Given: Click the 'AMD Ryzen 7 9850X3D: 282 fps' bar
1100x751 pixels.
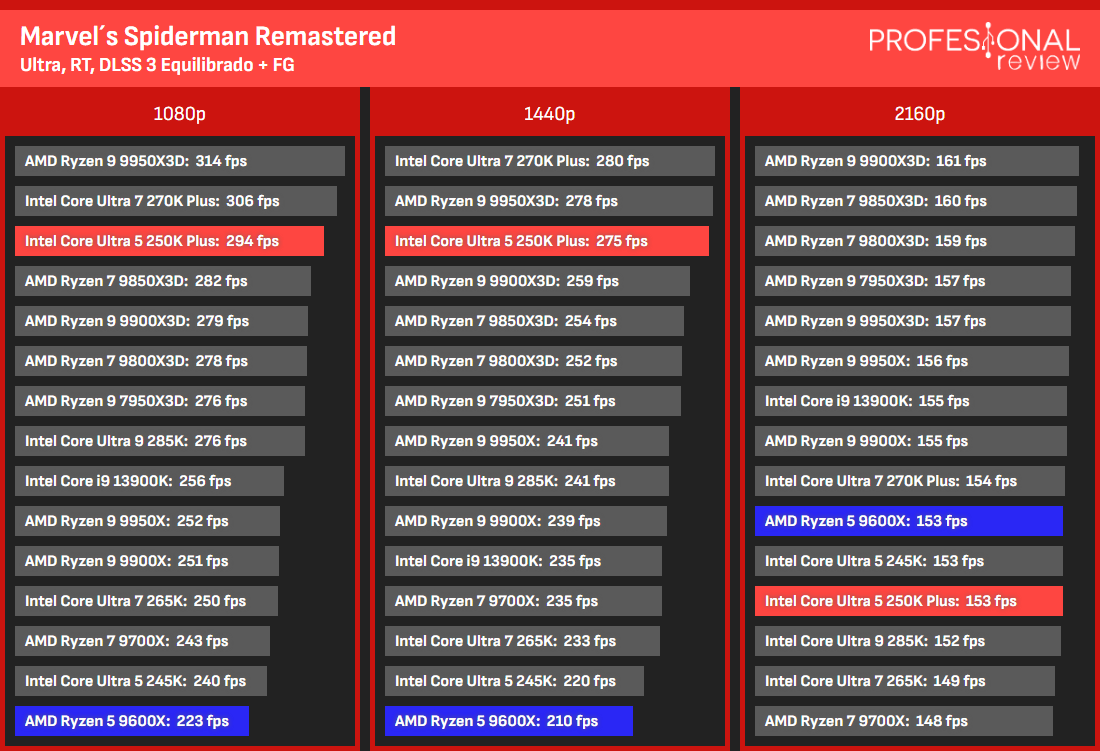Looking at the screenshot, I should tap(163, 281).
